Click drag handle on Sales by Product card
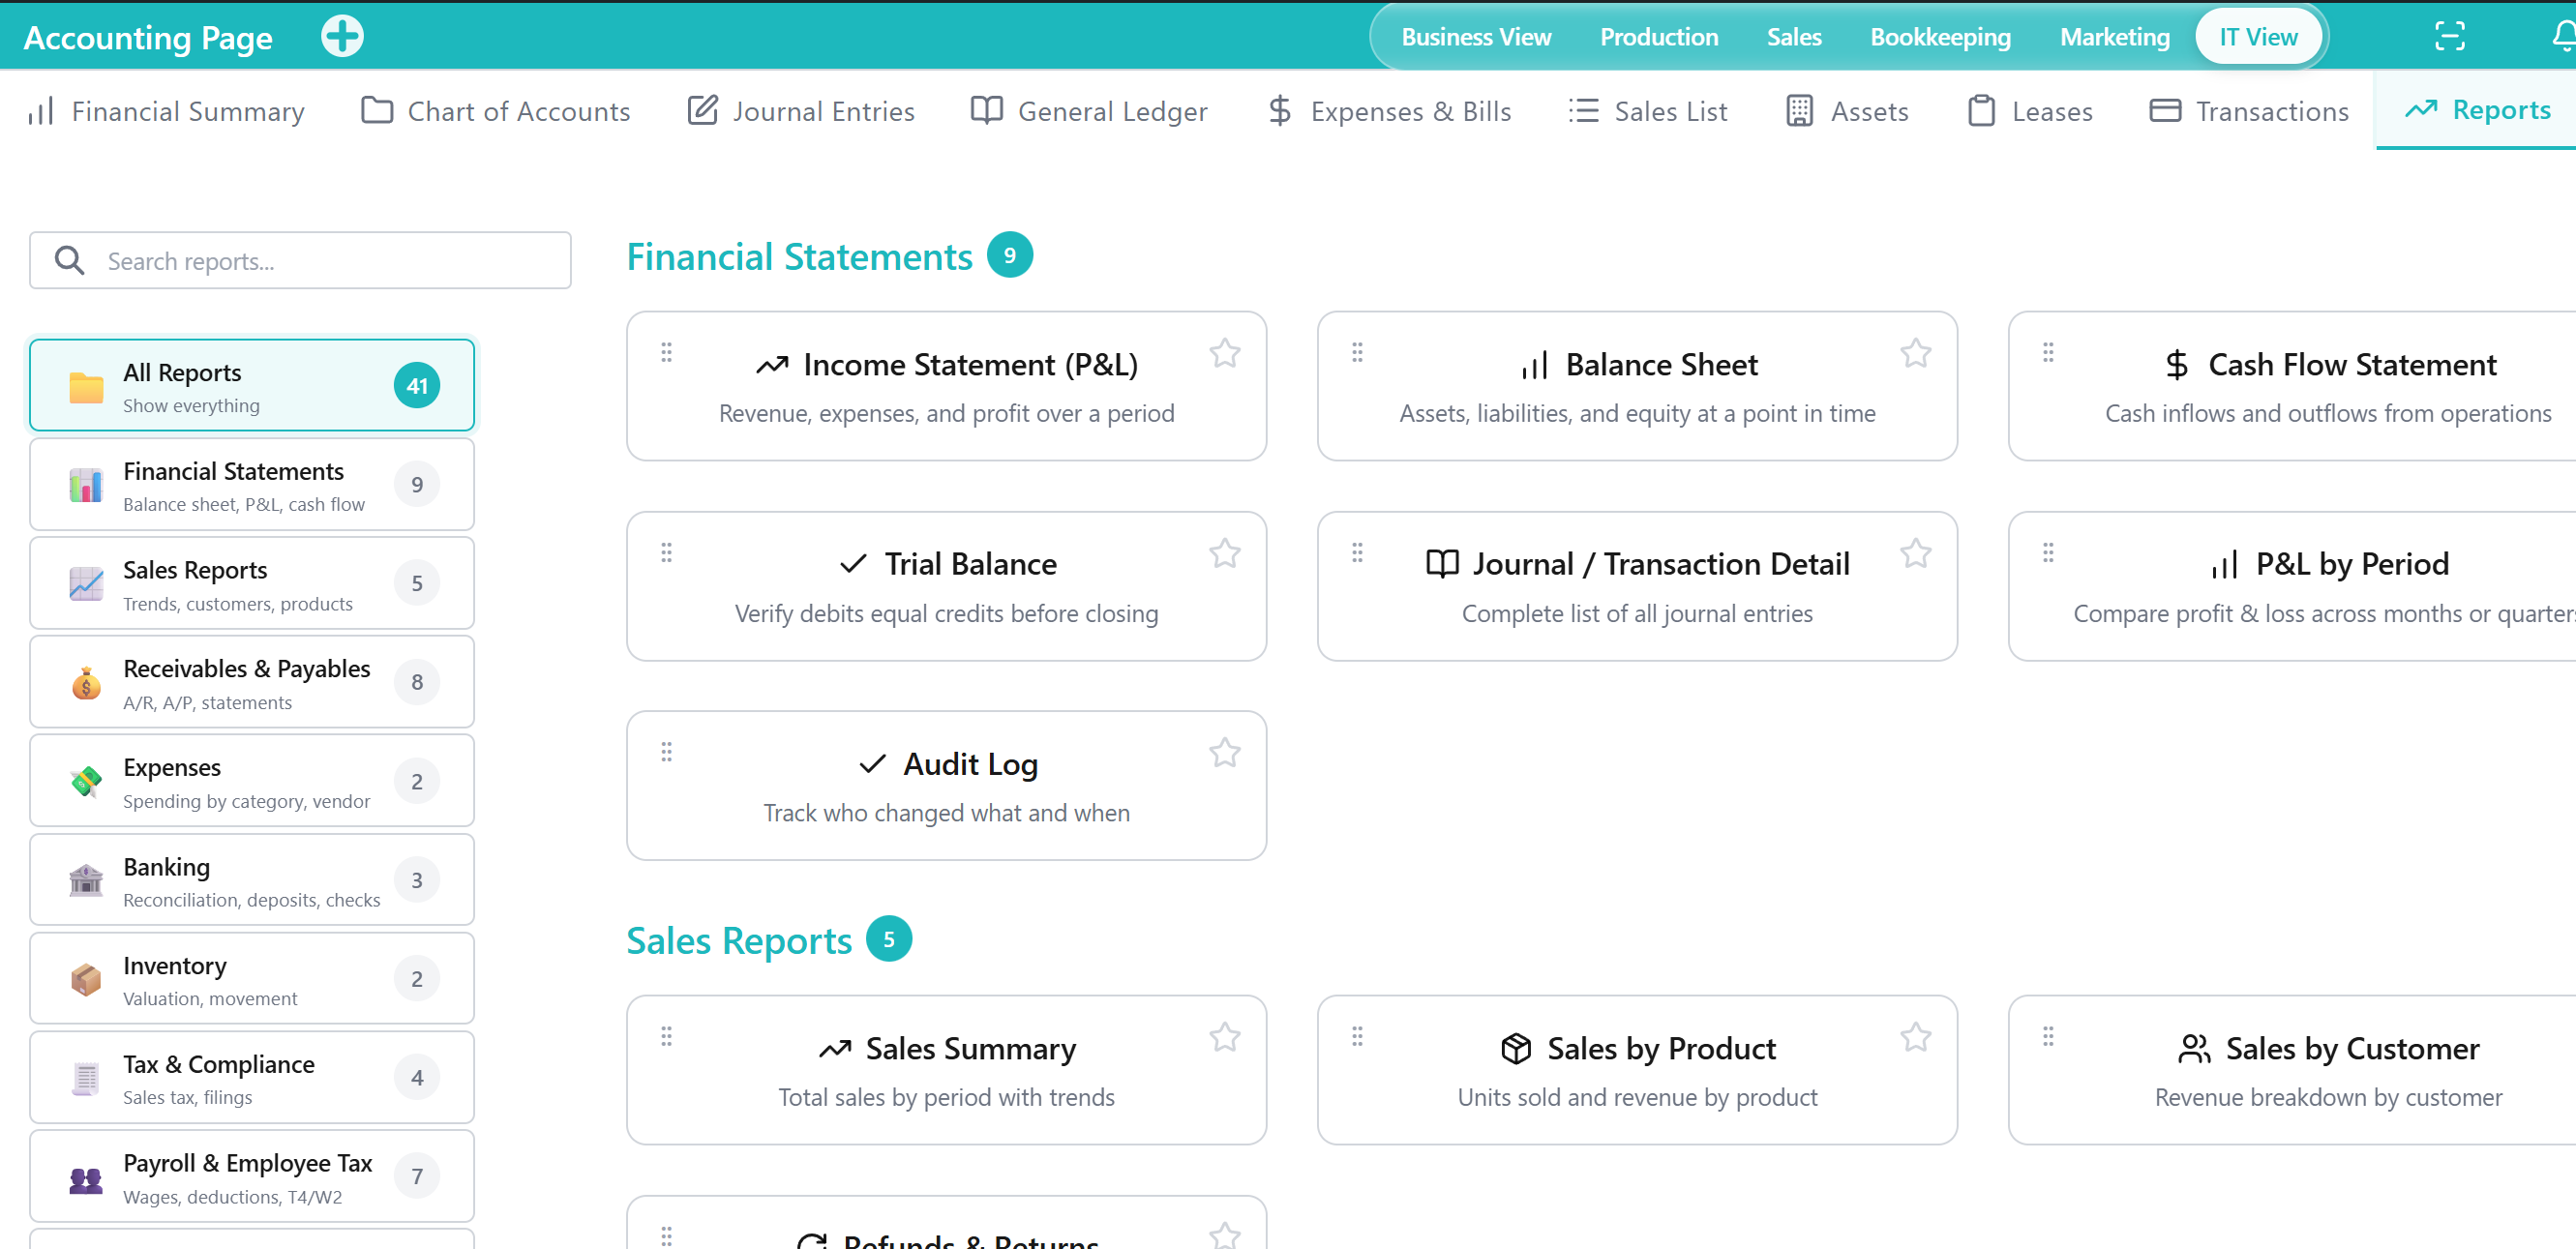The width and height of the screenshot is (2576, 1249). (1357, 1036)
